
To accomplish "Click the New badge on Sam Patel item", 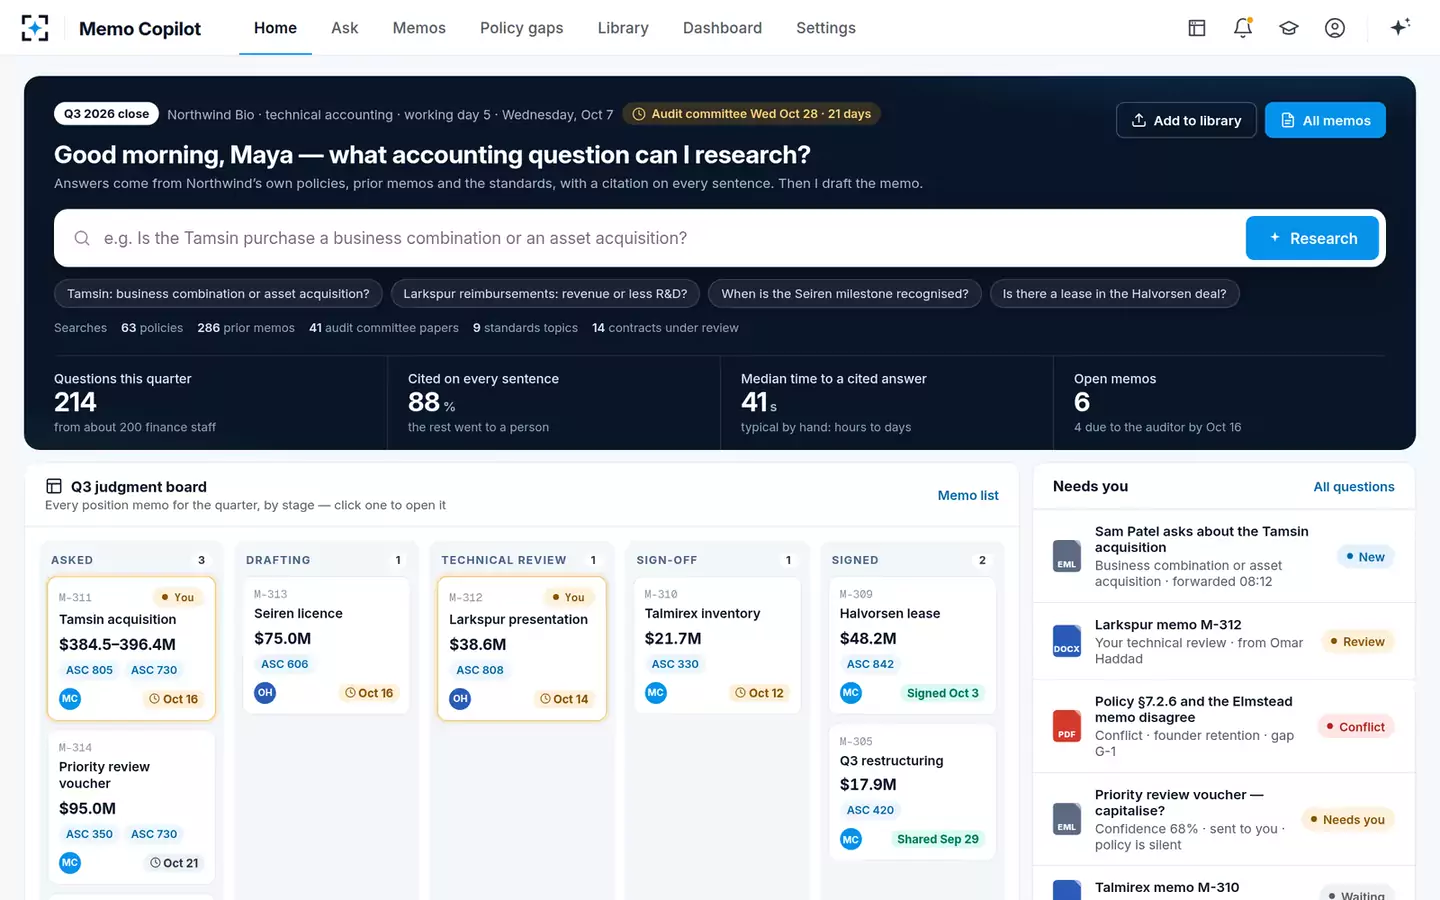I will (x=1365, y=557).
